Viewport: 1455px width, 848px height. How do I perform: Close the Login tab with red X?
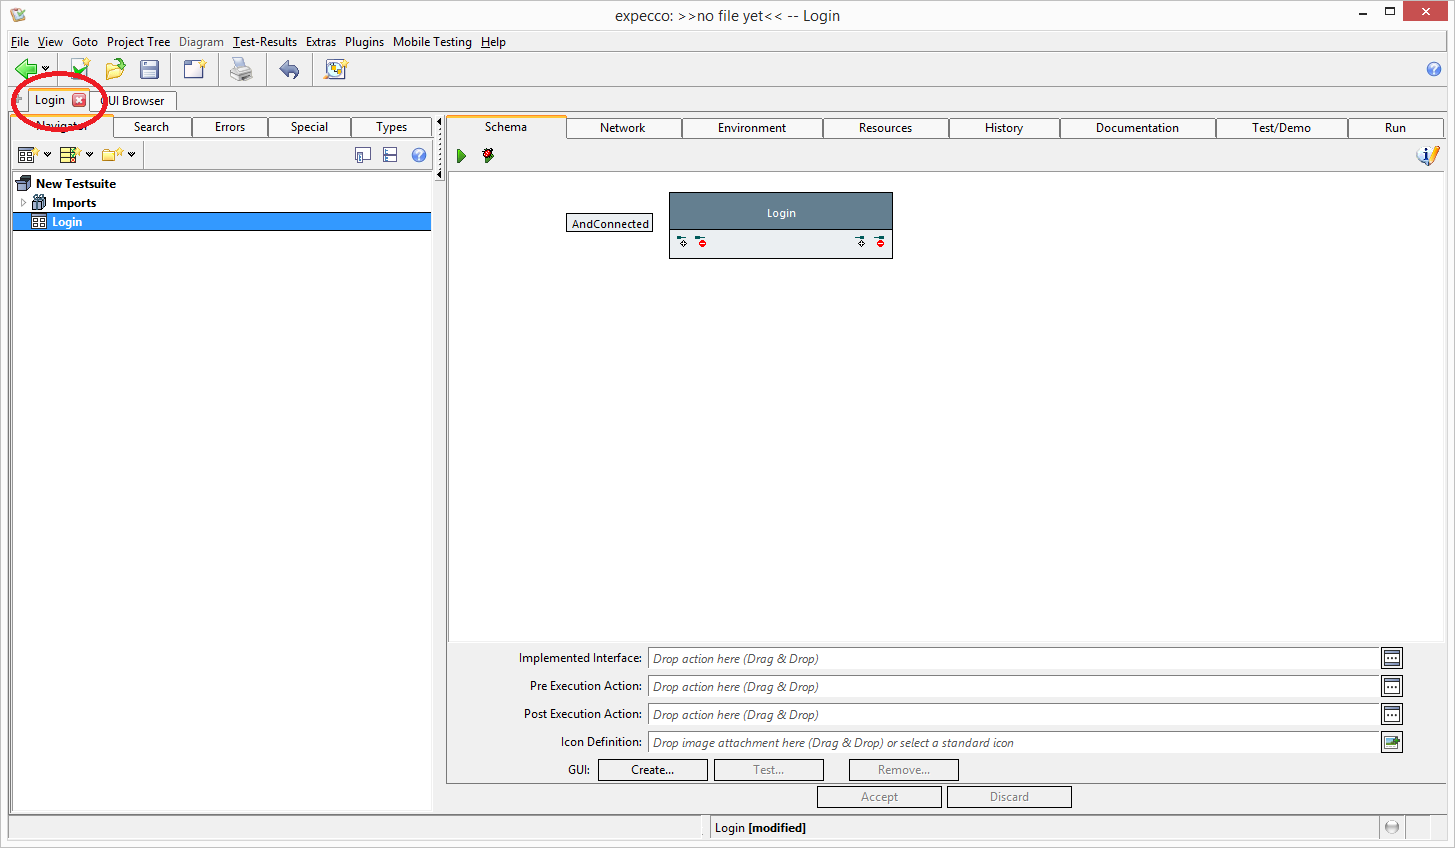(x=79, y=100)
